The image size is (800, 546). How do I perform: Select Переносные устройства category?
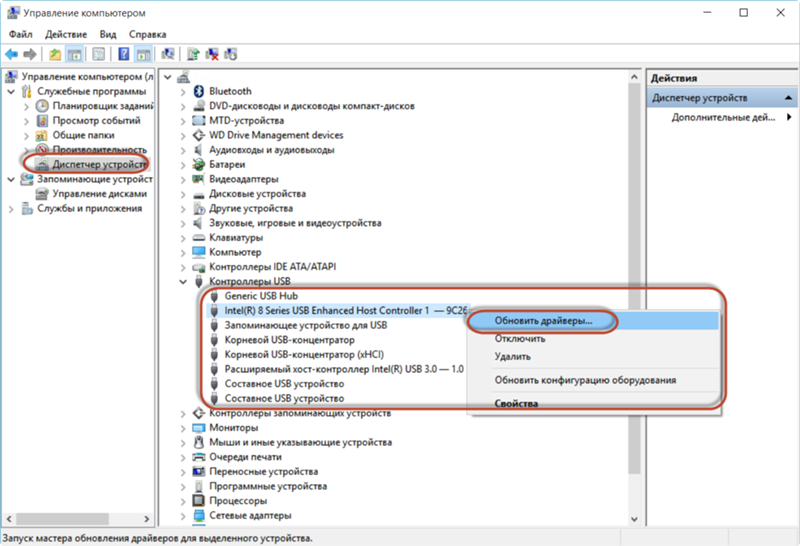[x=263, y=471]
